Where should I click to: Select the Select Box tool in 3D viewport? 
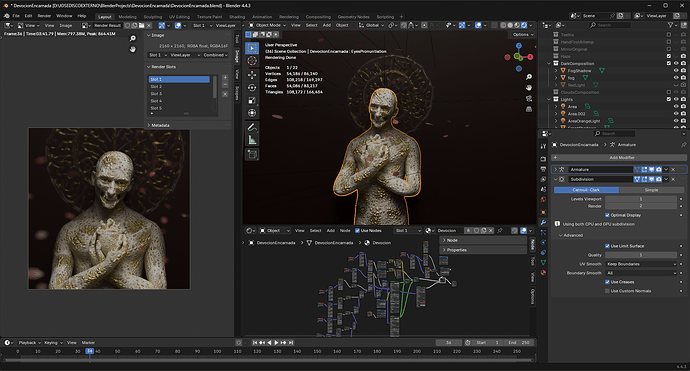tap(252, 48)
